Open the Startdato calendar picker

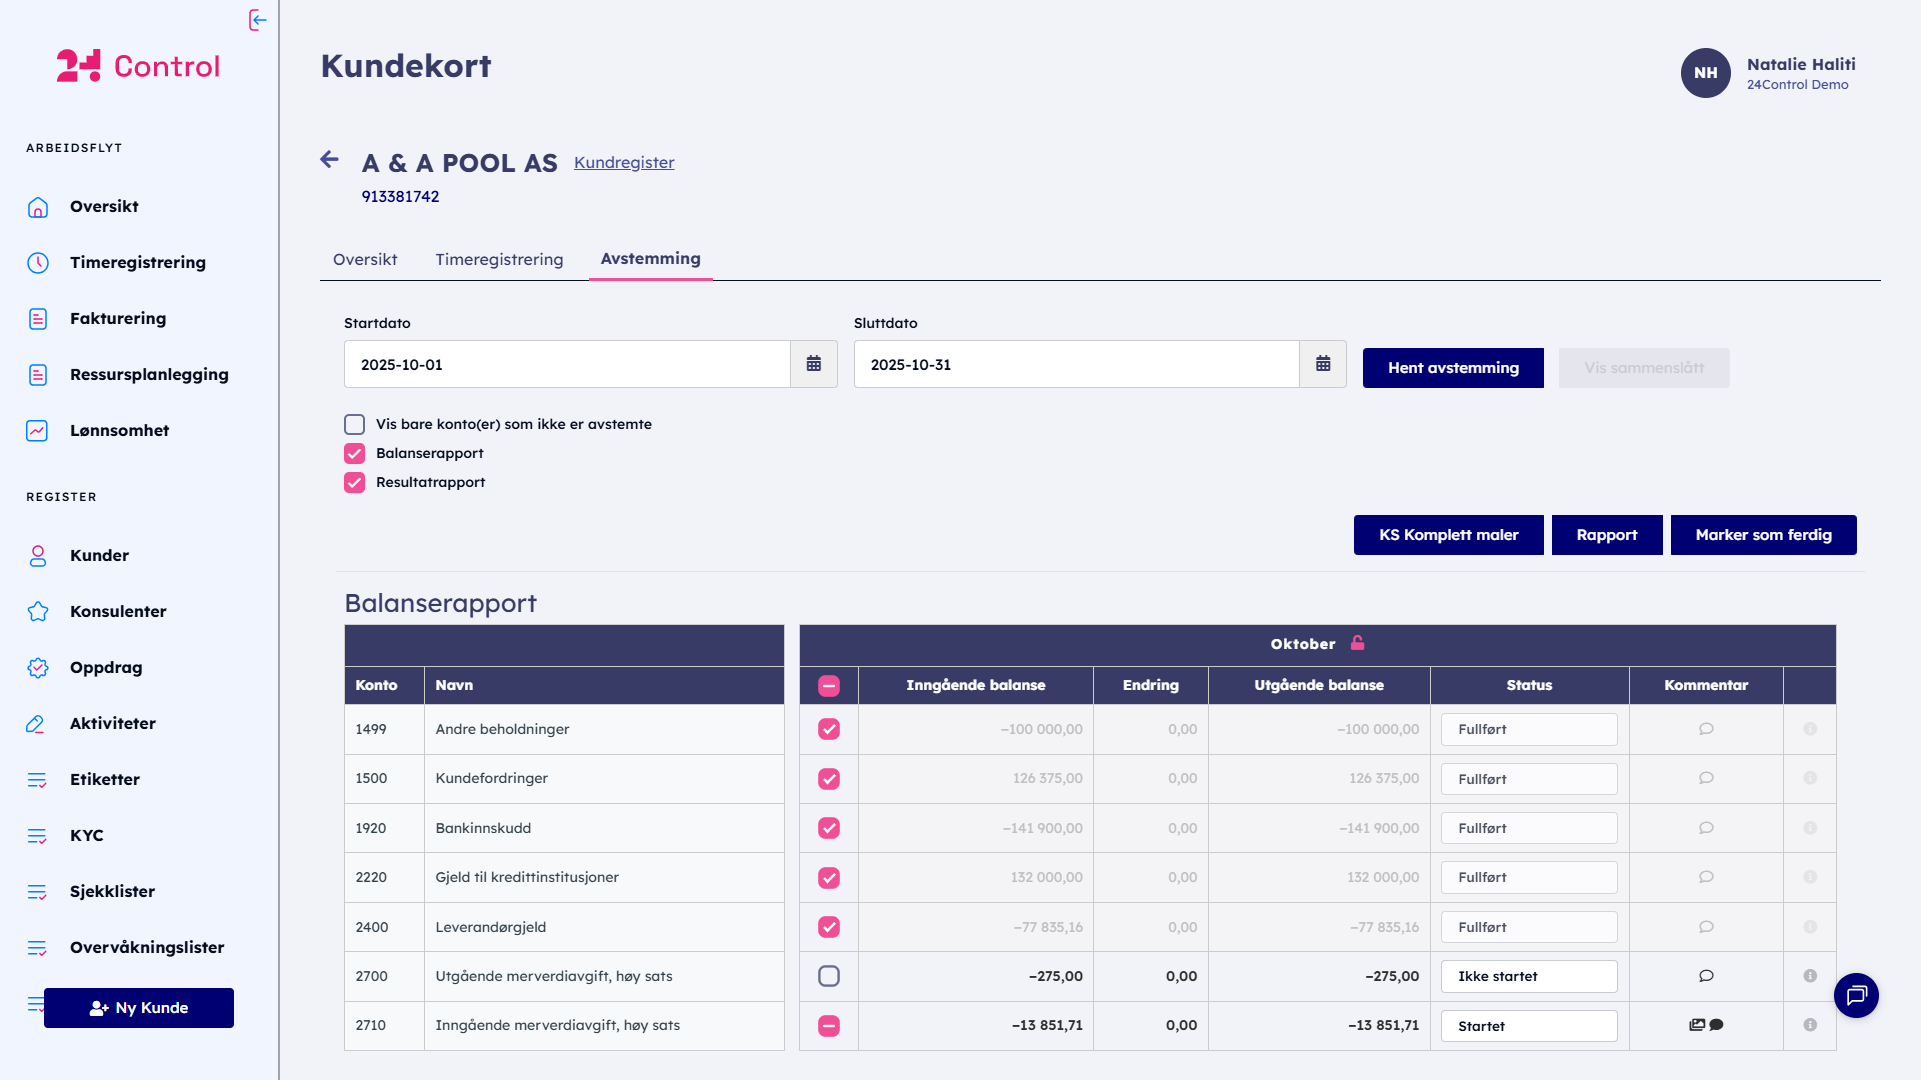813,364
